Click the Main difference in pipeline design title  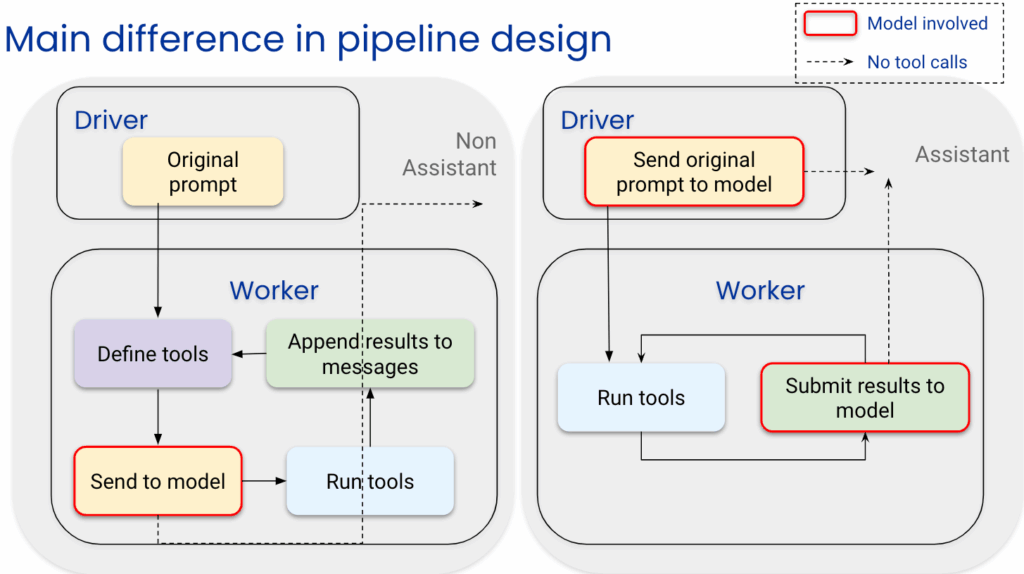coord(308,39)
